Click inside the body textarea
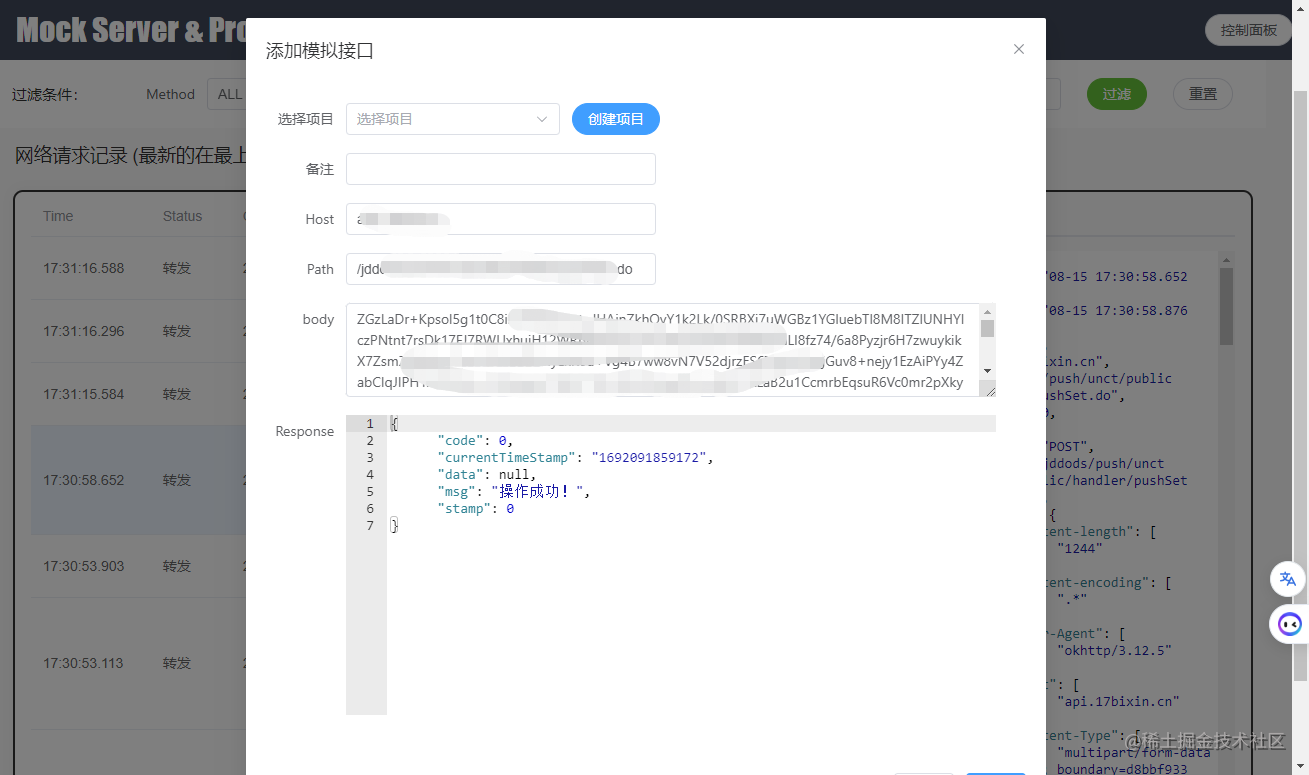This screenshot has width=1309, height=775. tap(663, 350)
